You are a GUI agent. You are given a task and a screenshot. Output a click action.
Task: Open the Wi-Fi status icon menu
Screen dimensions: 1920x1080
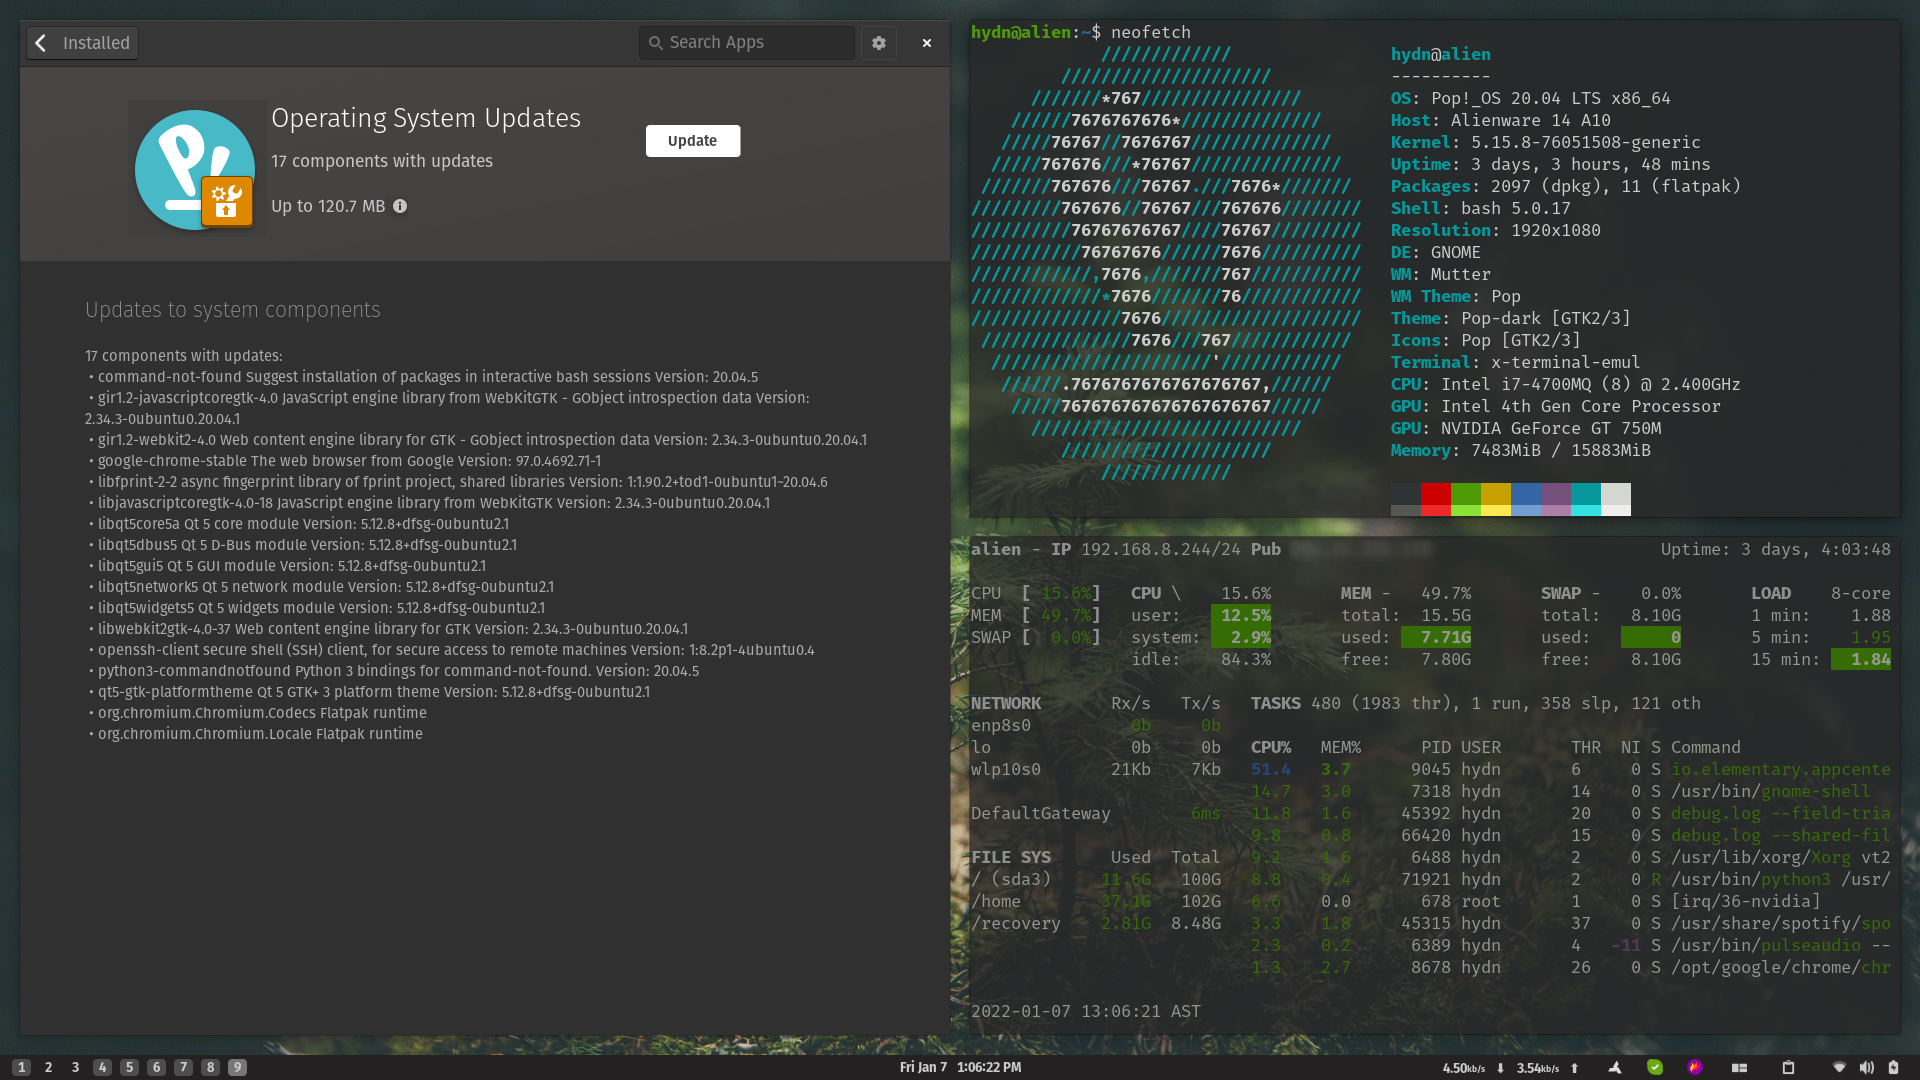click(x=1838, y=1067)
